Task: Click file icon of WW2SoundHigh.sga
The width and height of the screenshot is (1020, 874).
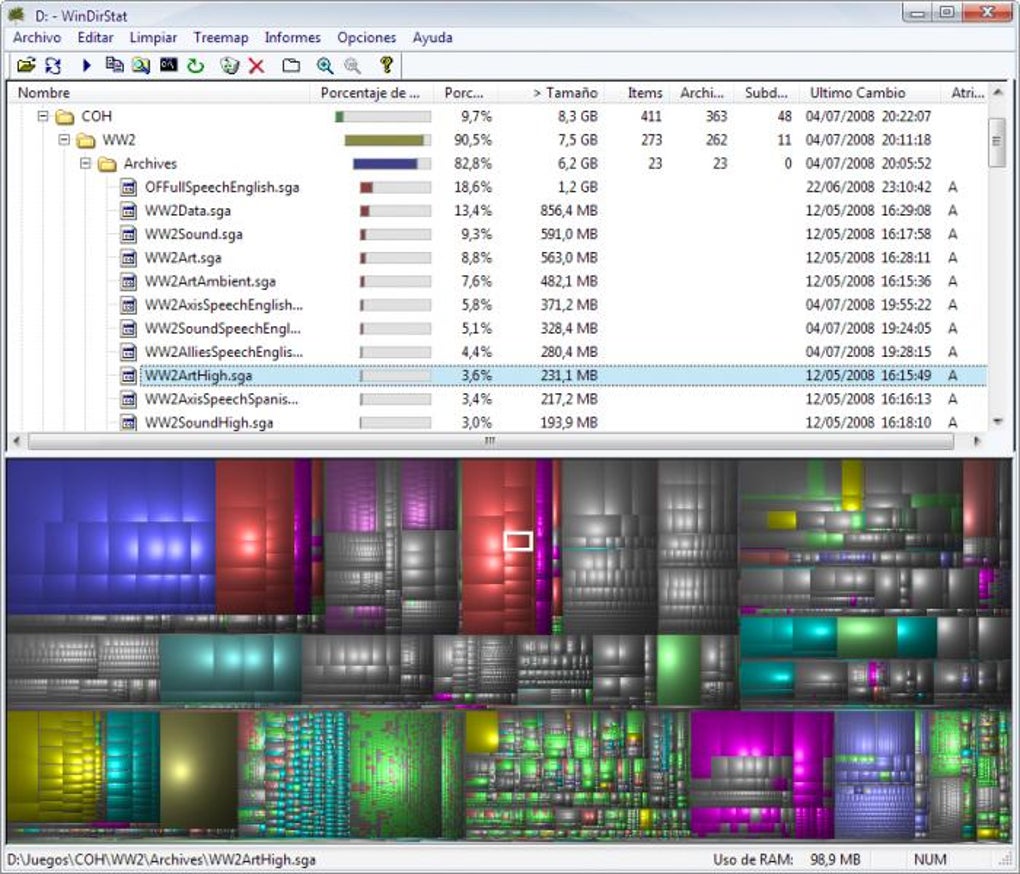Action: point(129,422)
